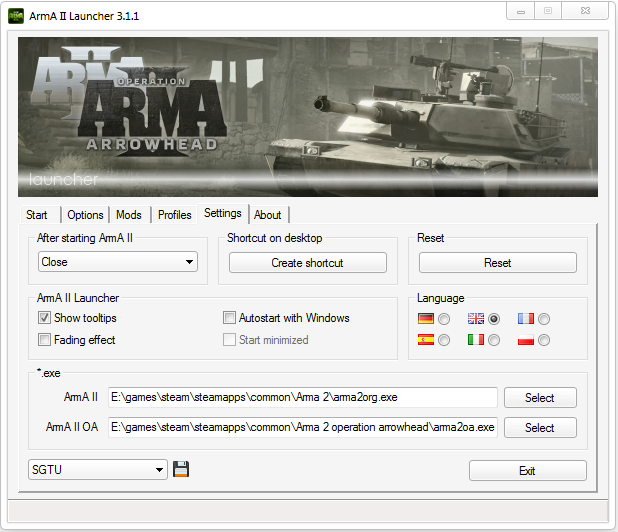Click the French flag icon

526,318
